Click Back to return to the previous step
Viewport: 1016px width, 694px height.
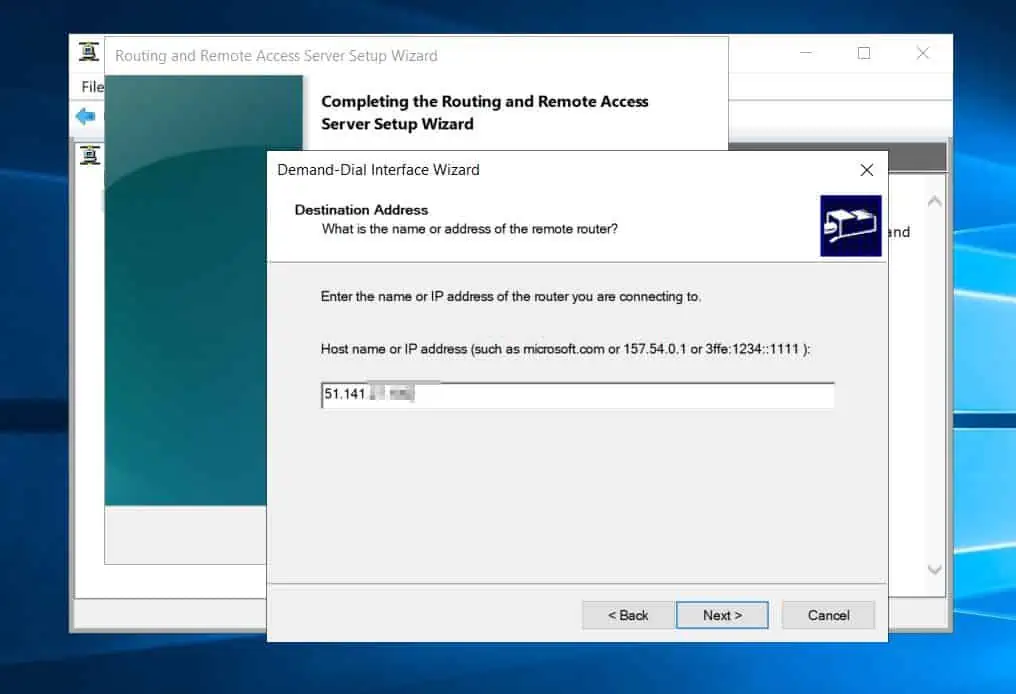(627, 615)
